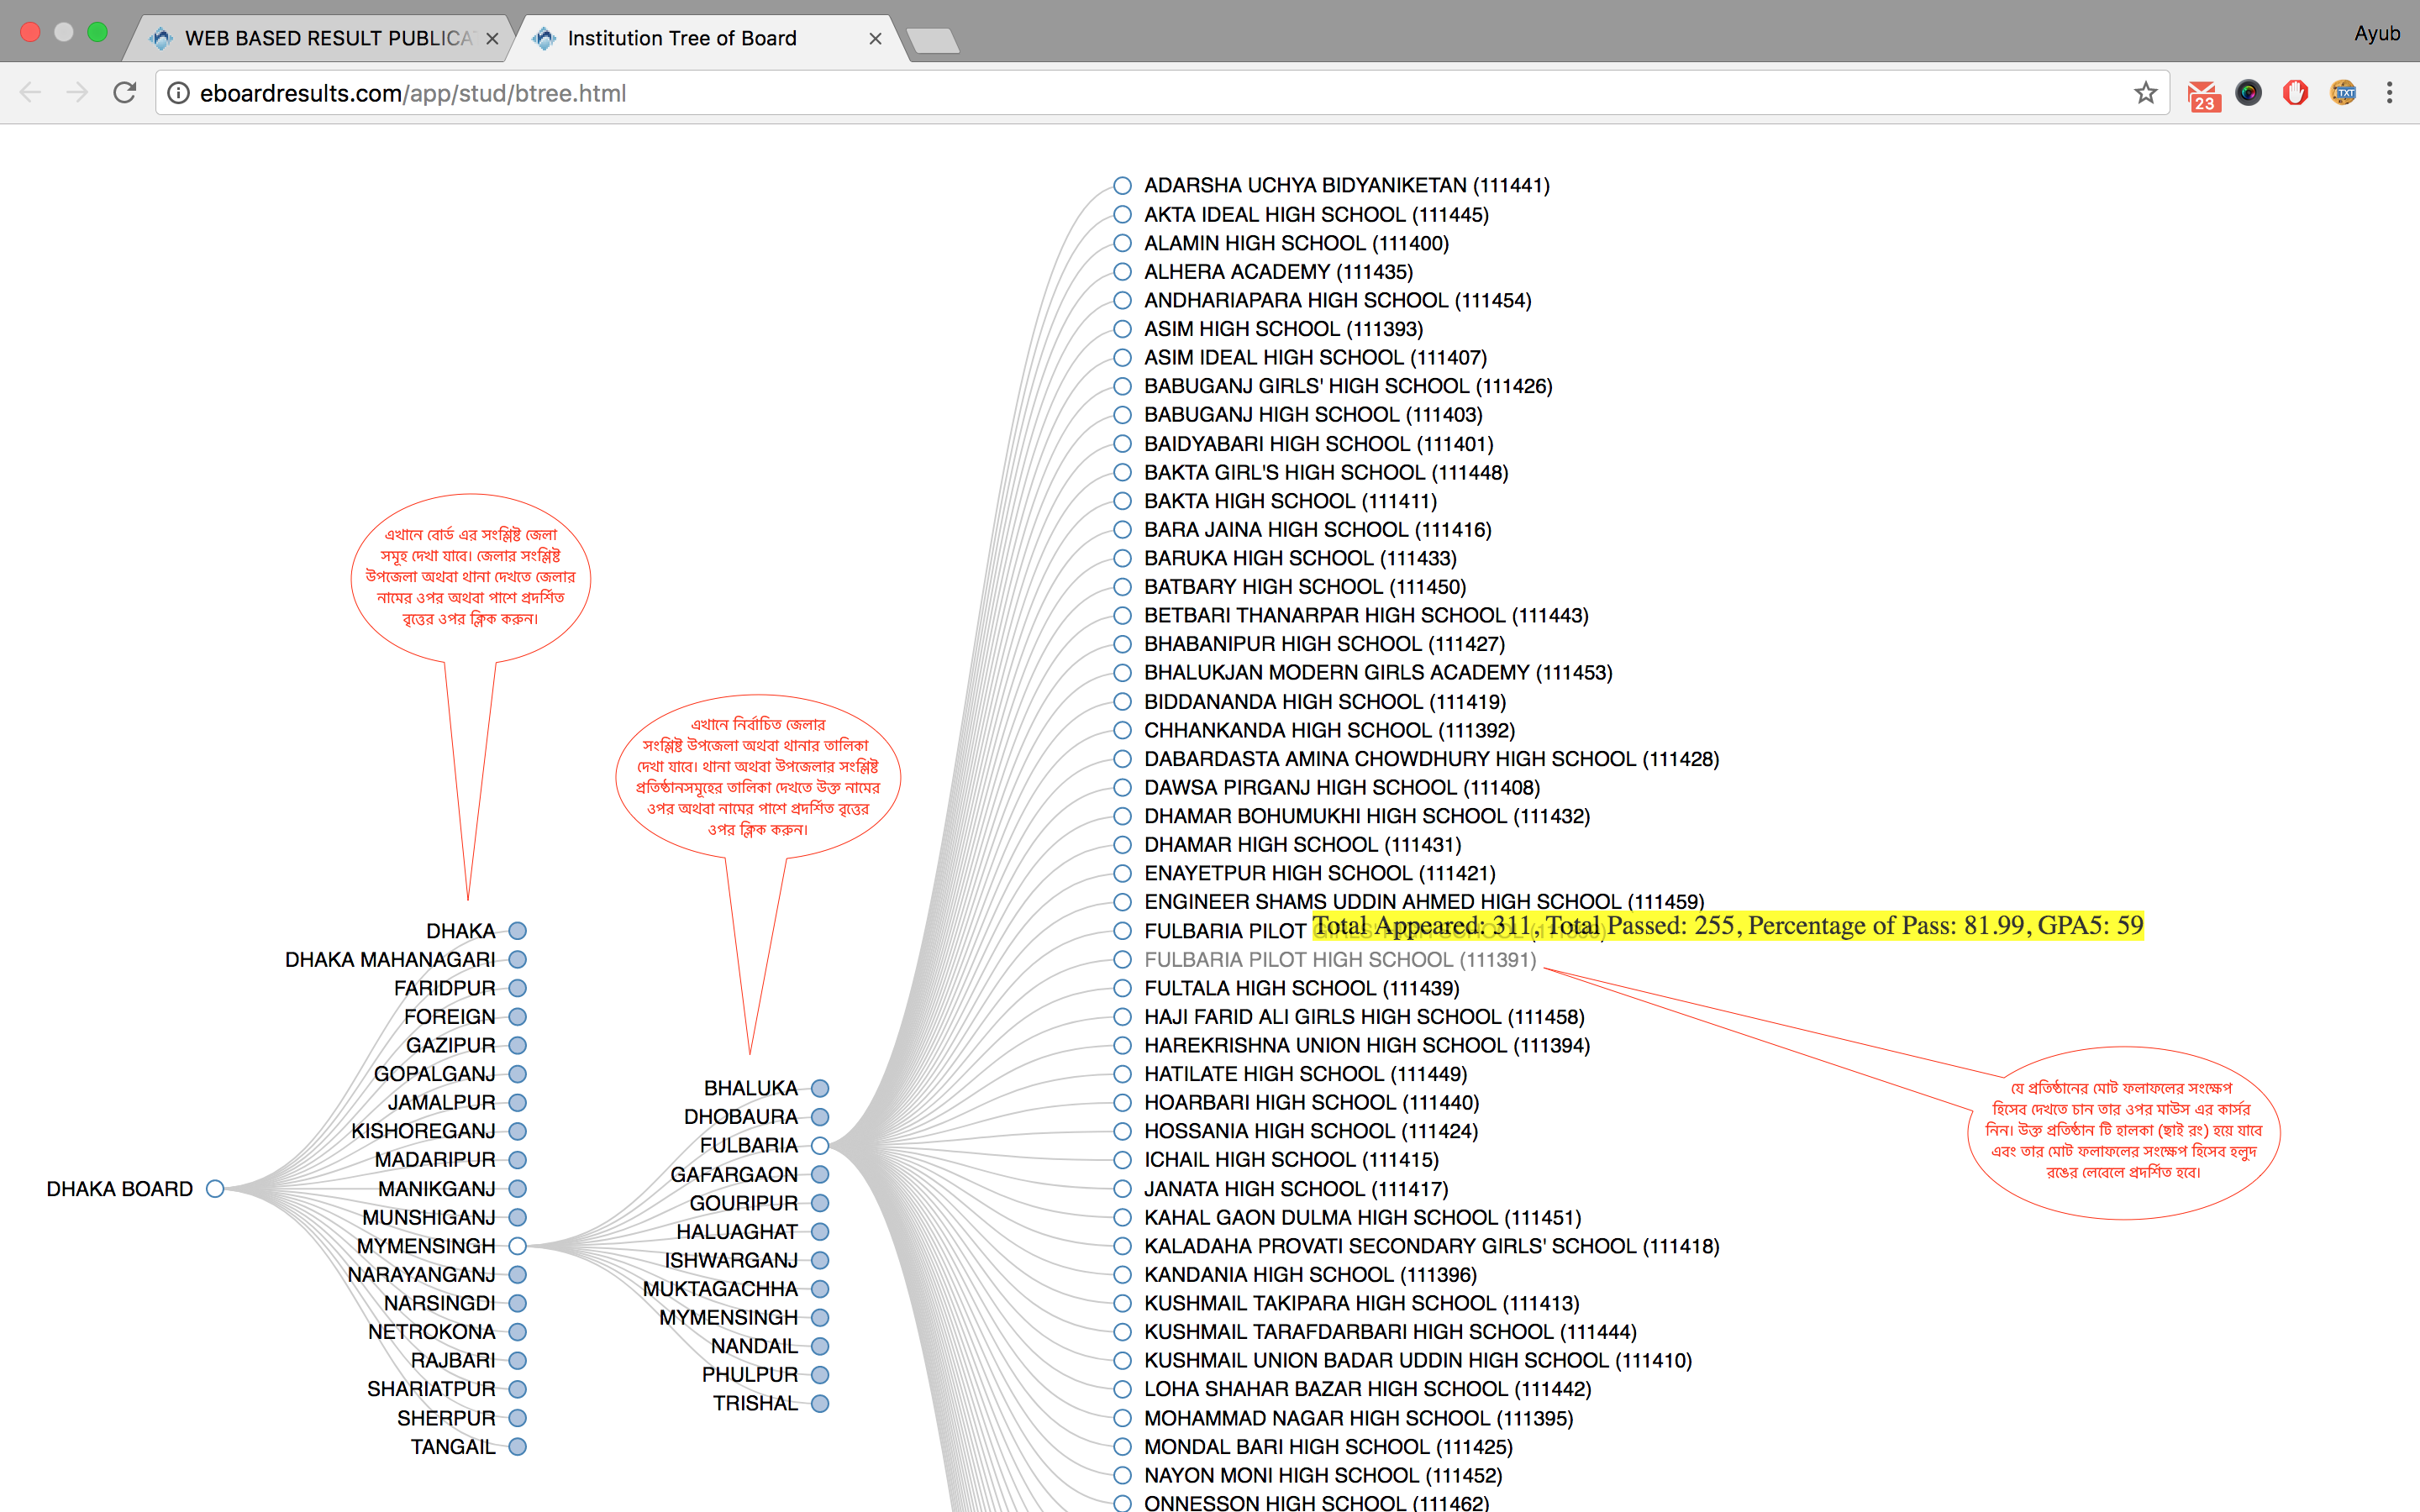
Task: Expand the GAZIPUR district node circle
Action: click(517, 1045)
